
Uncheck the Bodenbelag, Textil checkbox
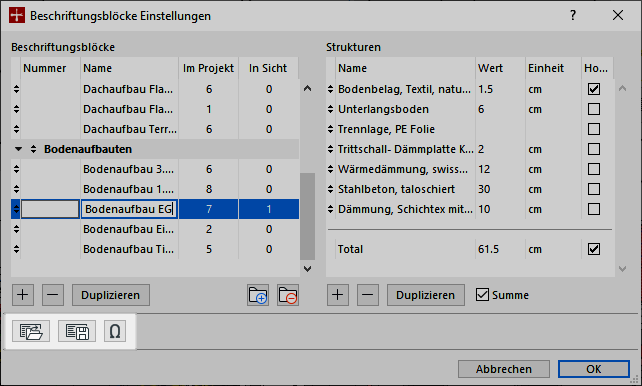coord(594,89)
